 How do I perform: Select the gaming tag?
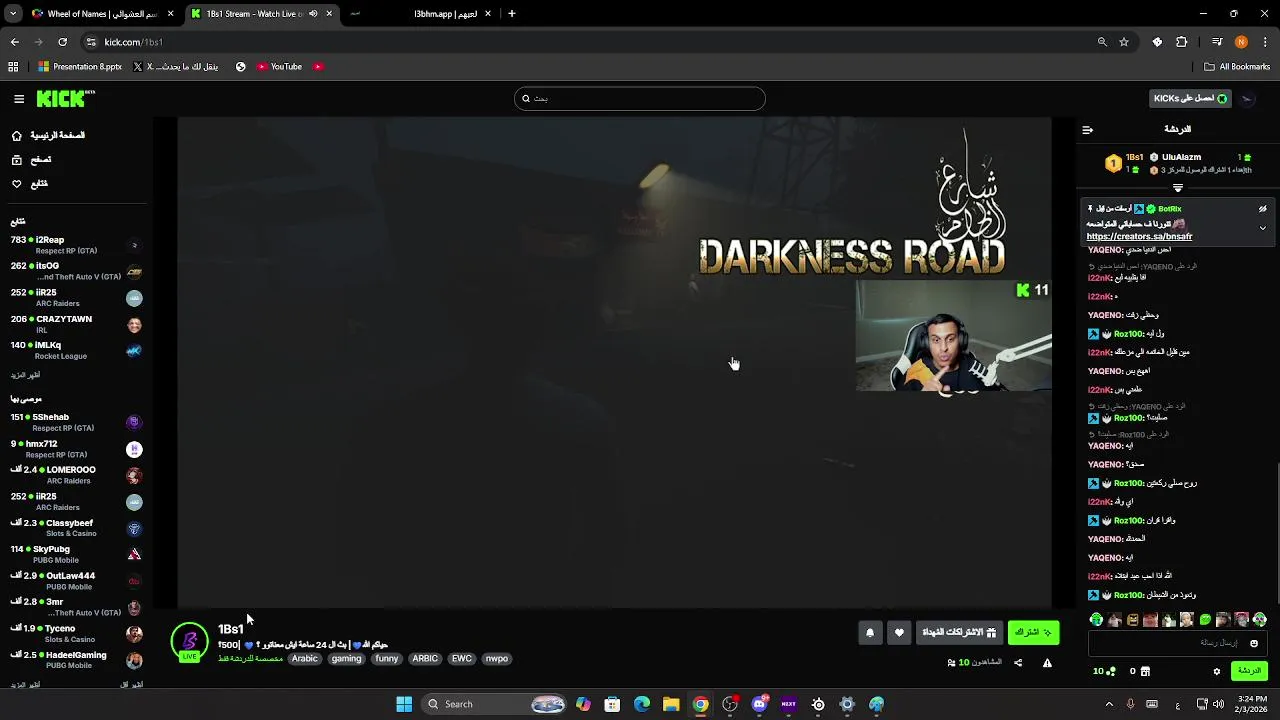tap(346, 659)
